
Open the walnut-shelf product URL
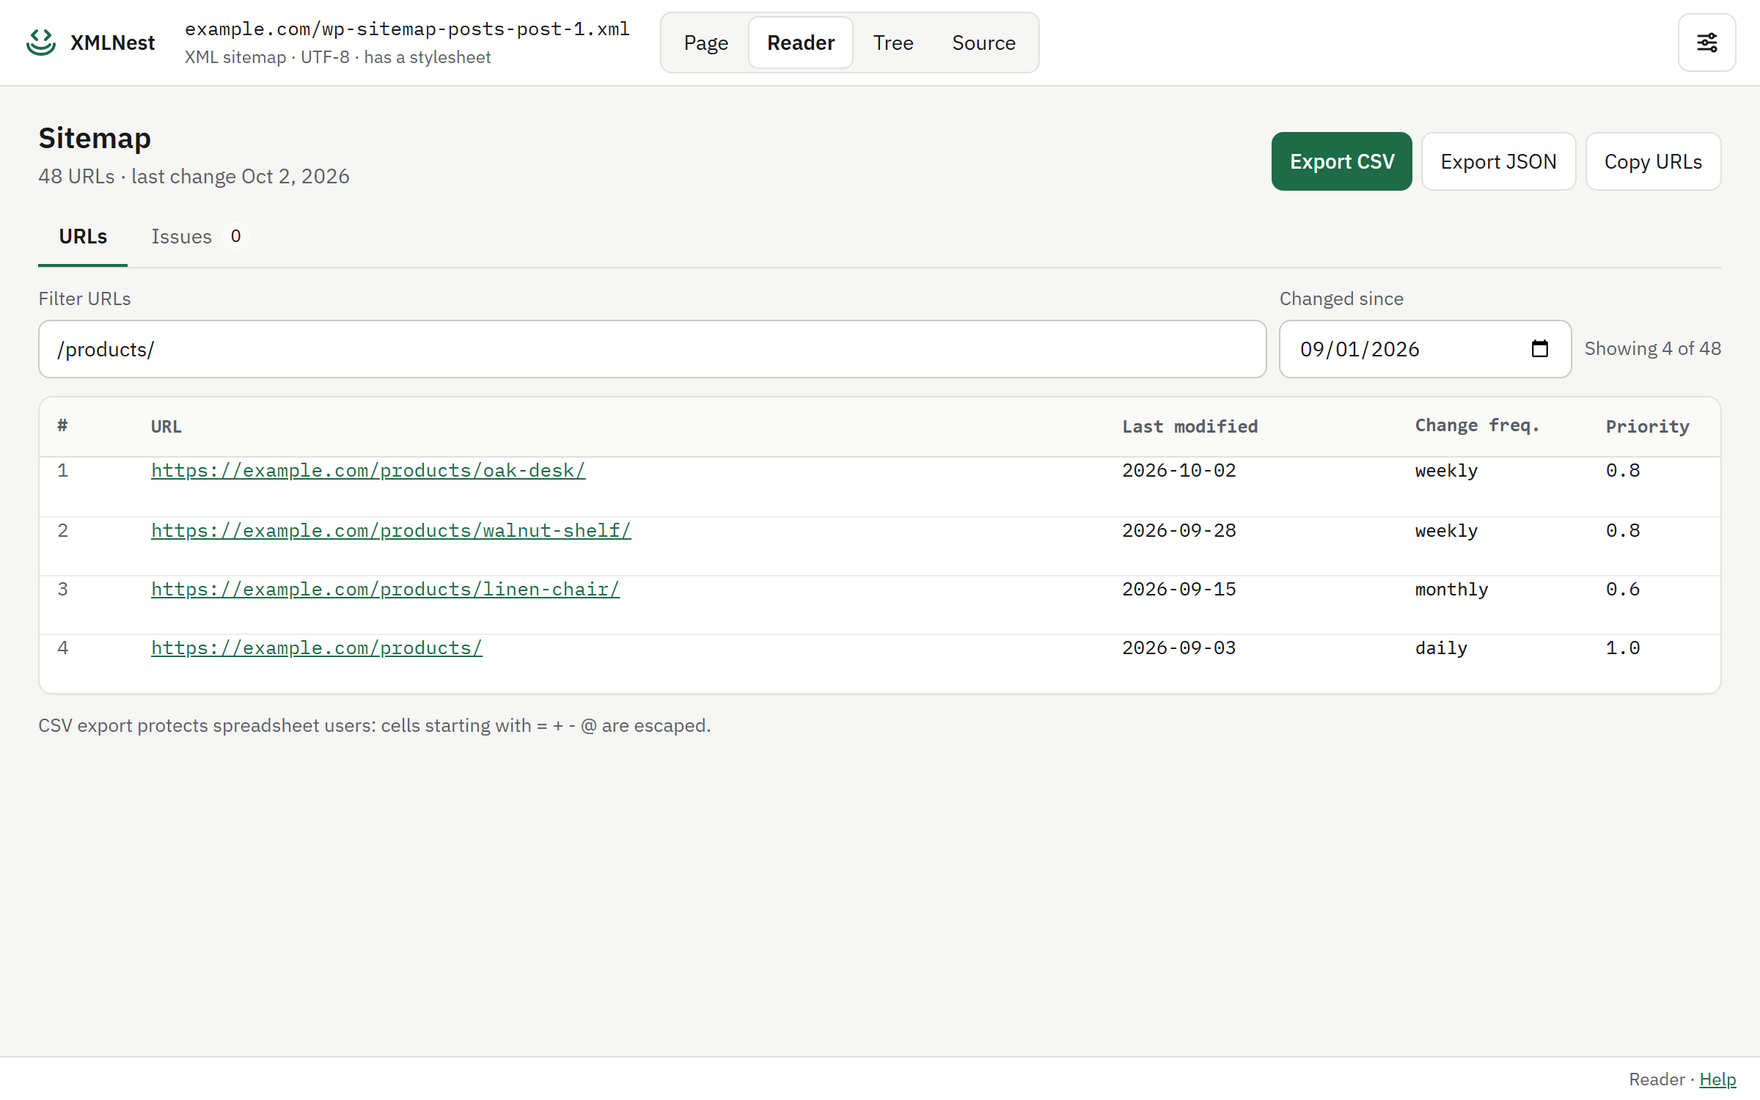pyautogui.click(x=391, y=531)
